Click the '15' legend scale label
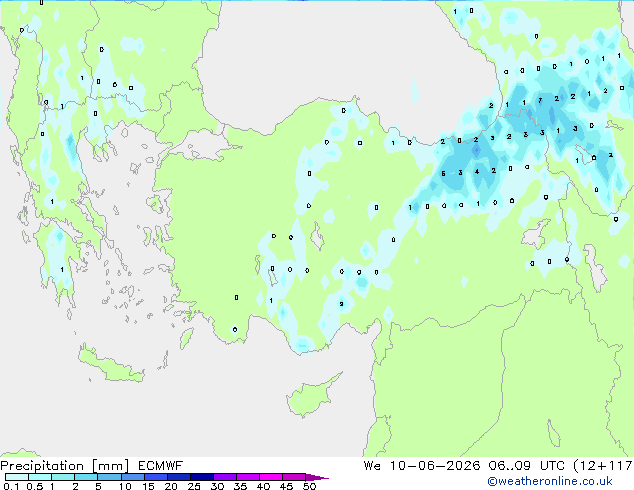The height and width of the screenshot is (490, 634). tap(148, 486)
